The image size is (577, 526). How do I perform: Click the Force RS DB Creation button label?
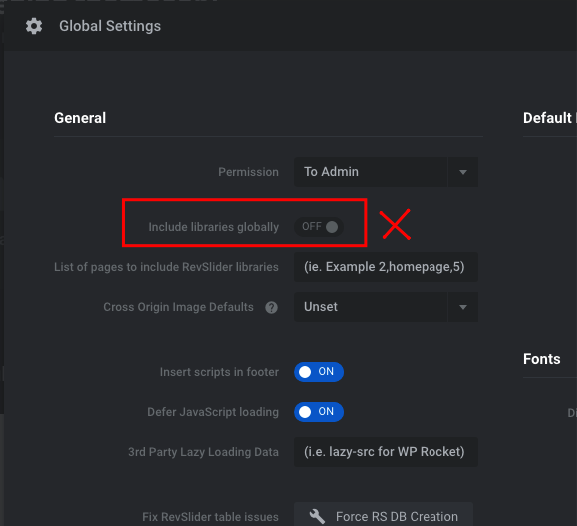(397, 516)
